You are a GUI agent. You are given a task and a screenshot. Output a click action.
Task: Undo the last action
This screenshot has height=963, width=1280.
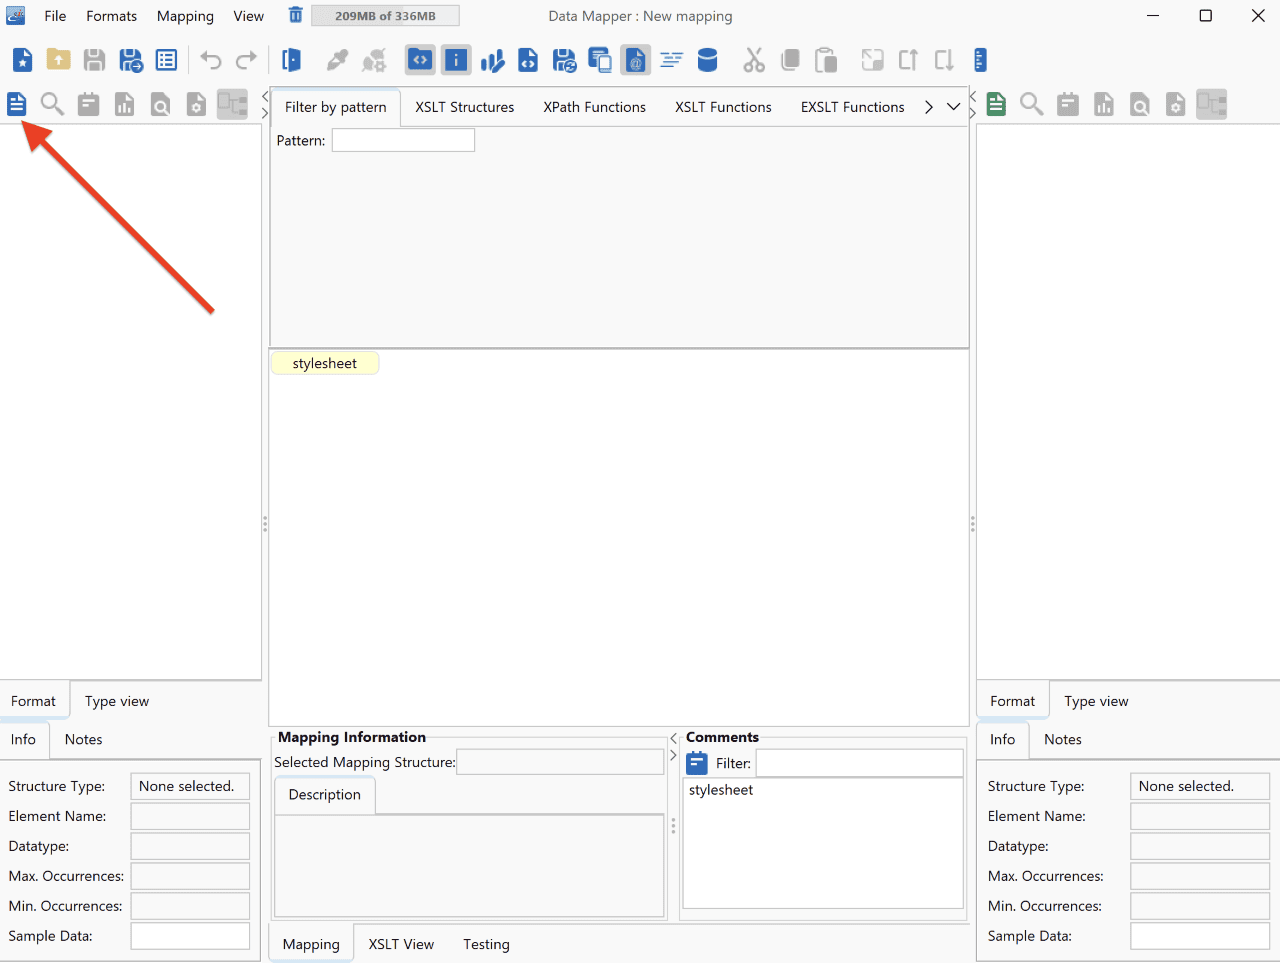coord(210,60)
